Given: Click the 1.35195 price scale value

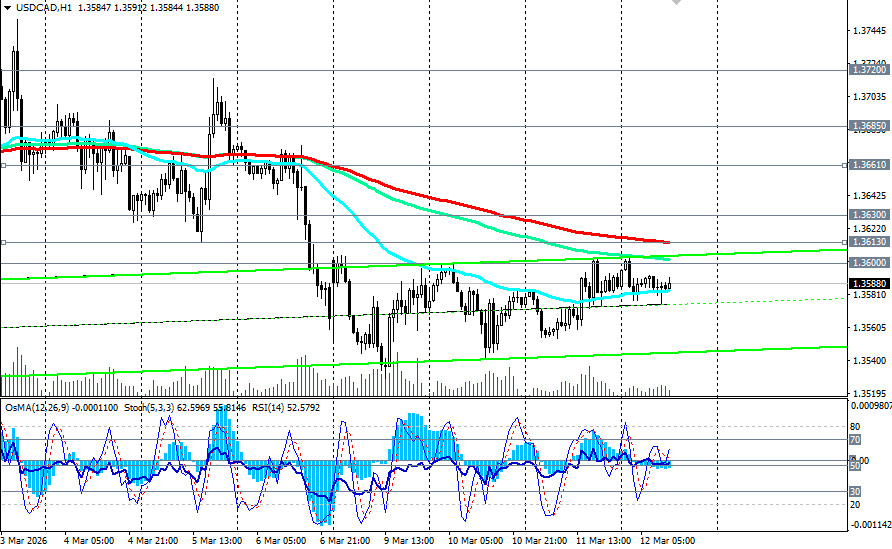Looking at the screenshot, I should click(x=870, y=394).
